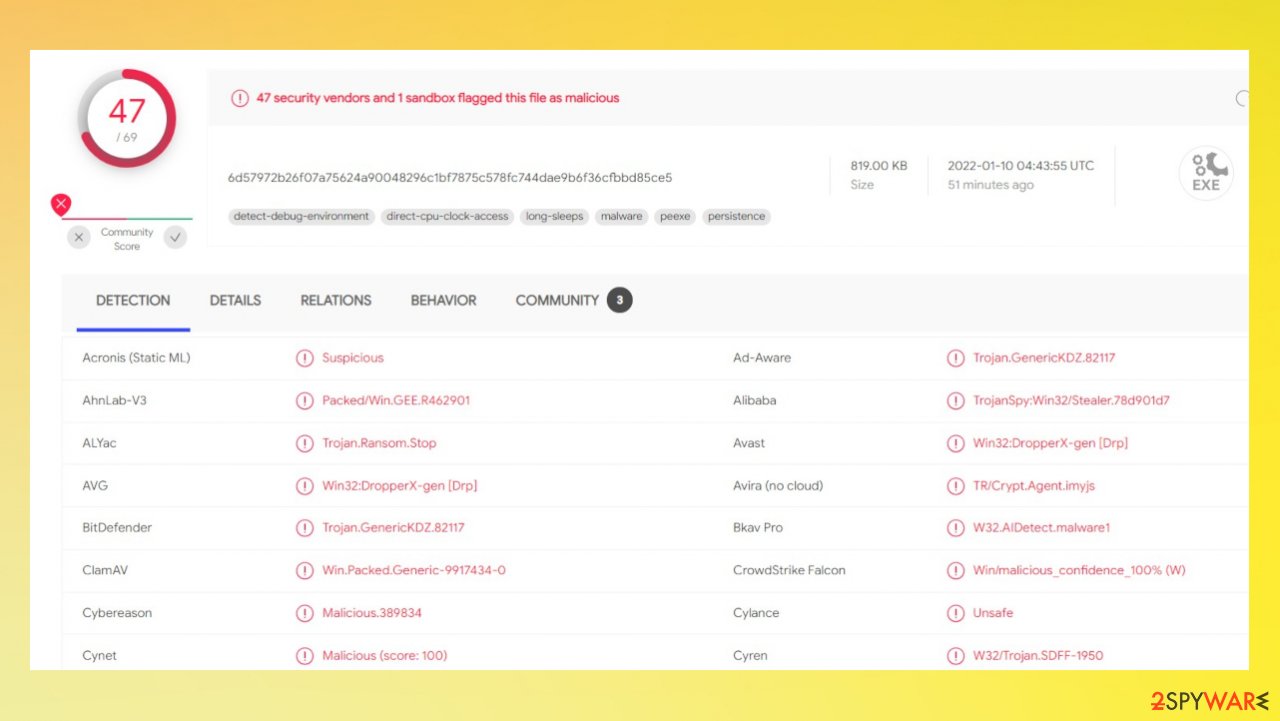The height and width of the screenshot is (721, 1280).
Task: Select the file SHA-256 hash text
Action: (450, 178)
